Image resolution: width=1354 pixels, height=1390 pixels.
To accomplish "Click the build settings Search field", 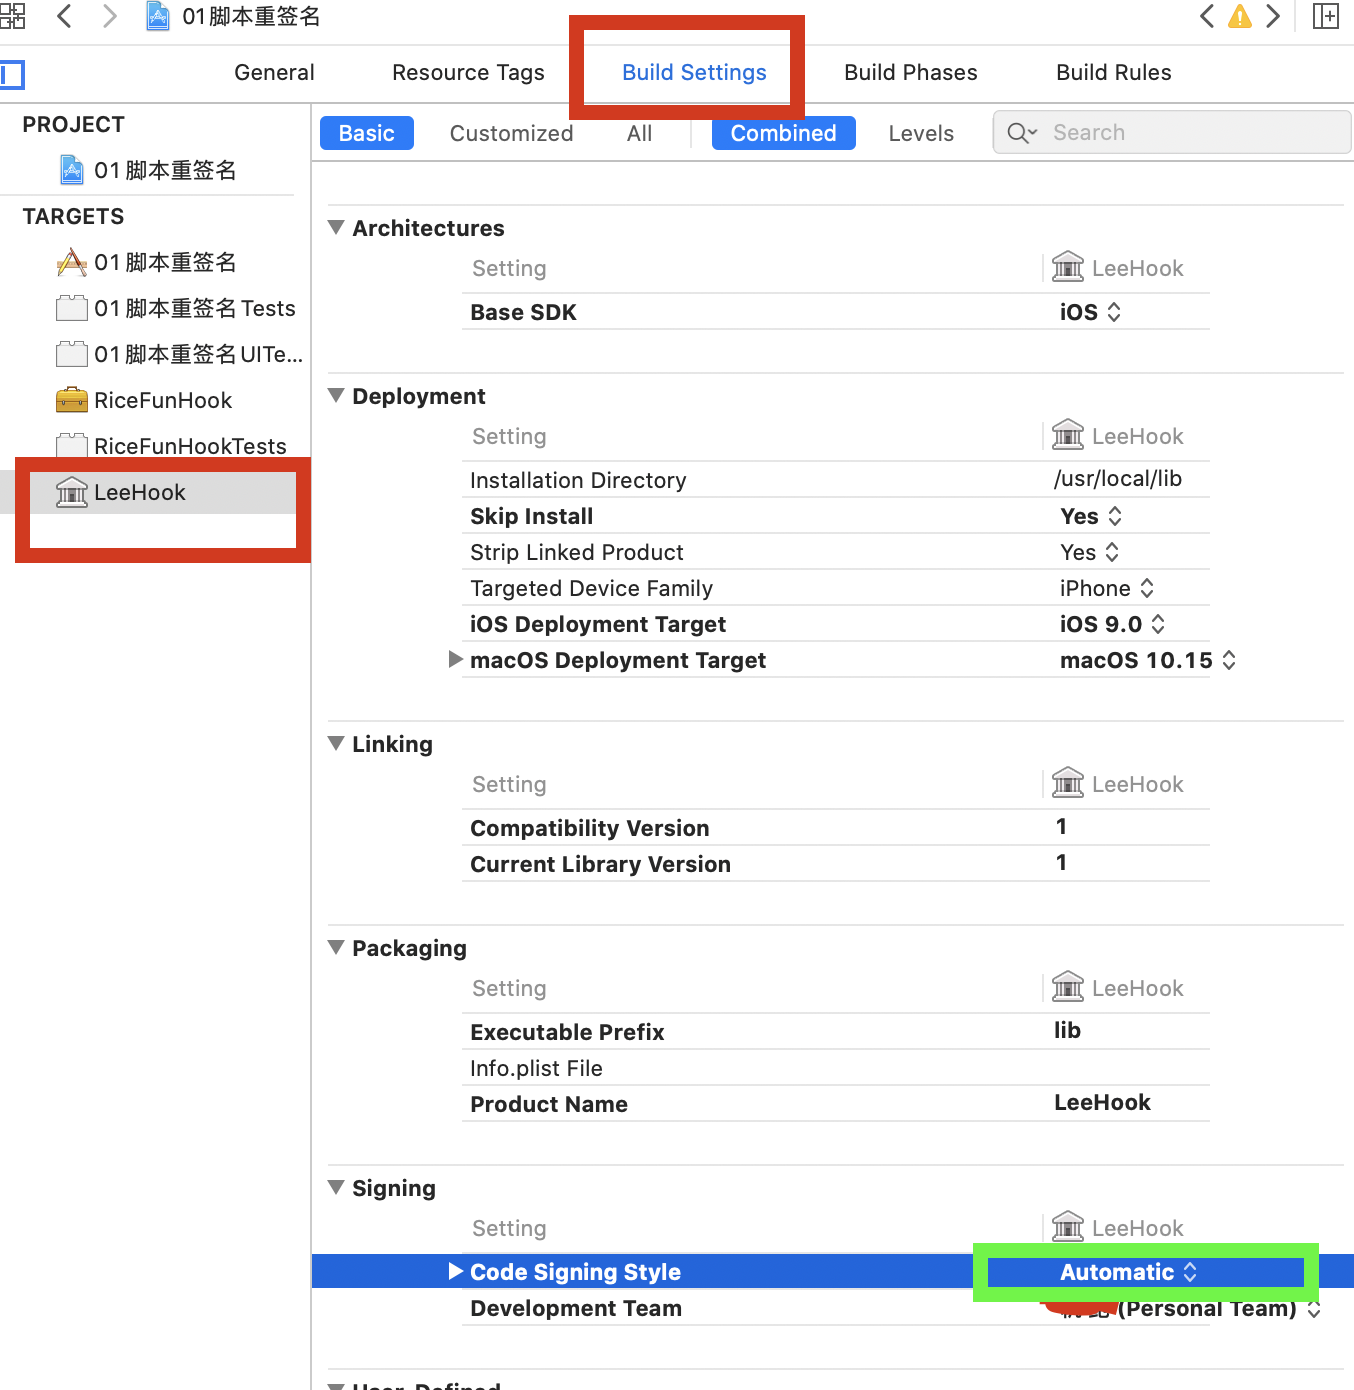I will point(1172,132).
